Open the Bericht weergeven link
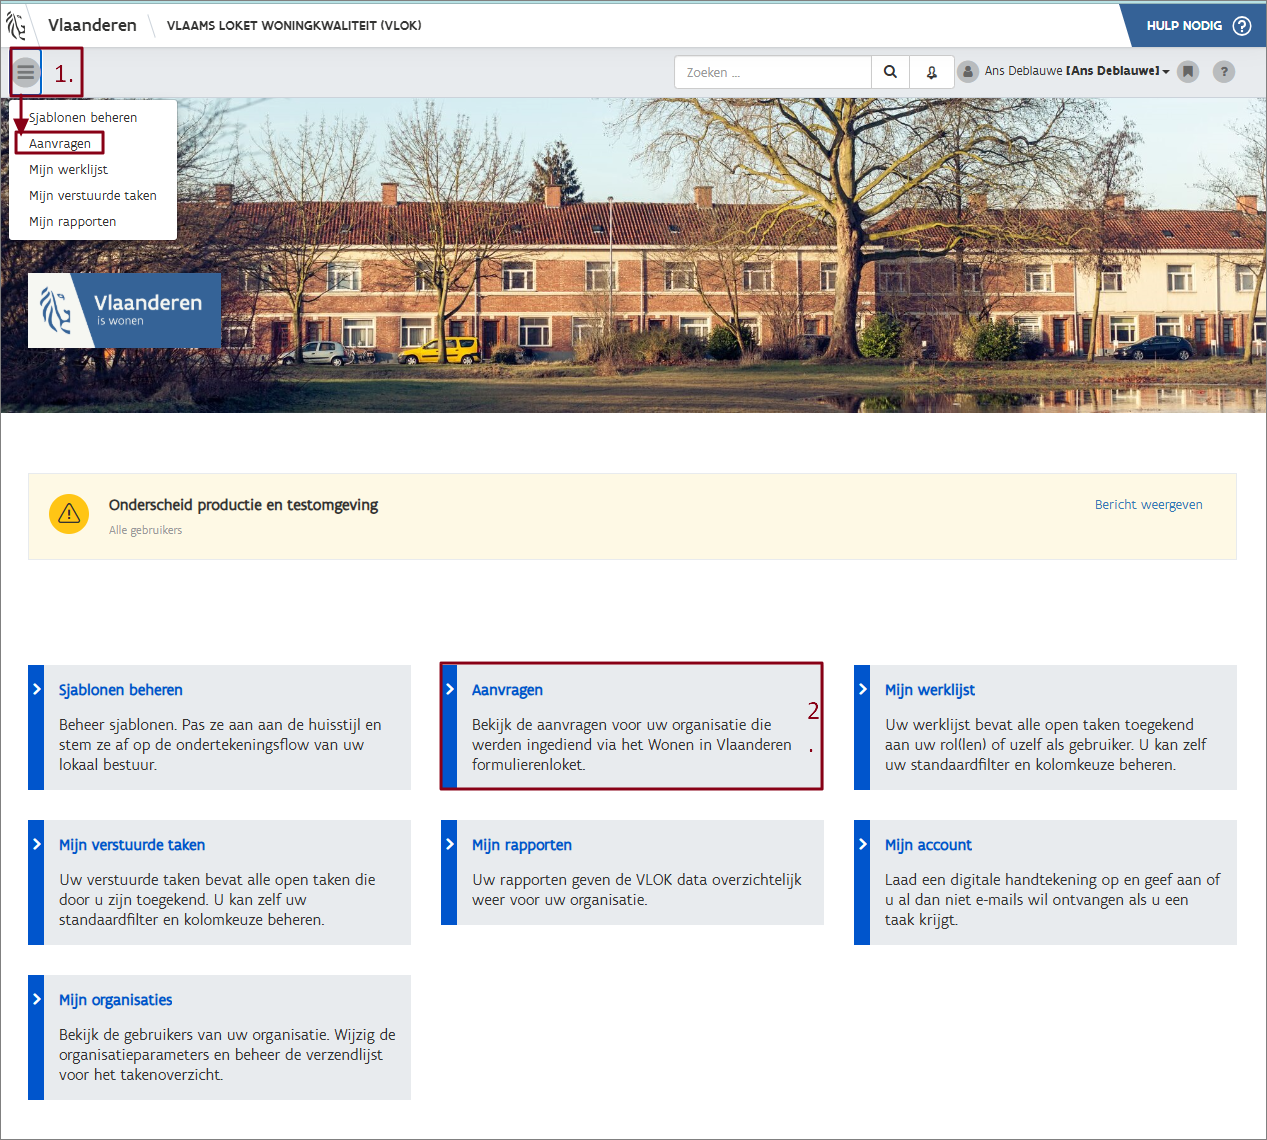Image resolution: width=1267 pixels, height=1140 pixels. point(1148,505)
